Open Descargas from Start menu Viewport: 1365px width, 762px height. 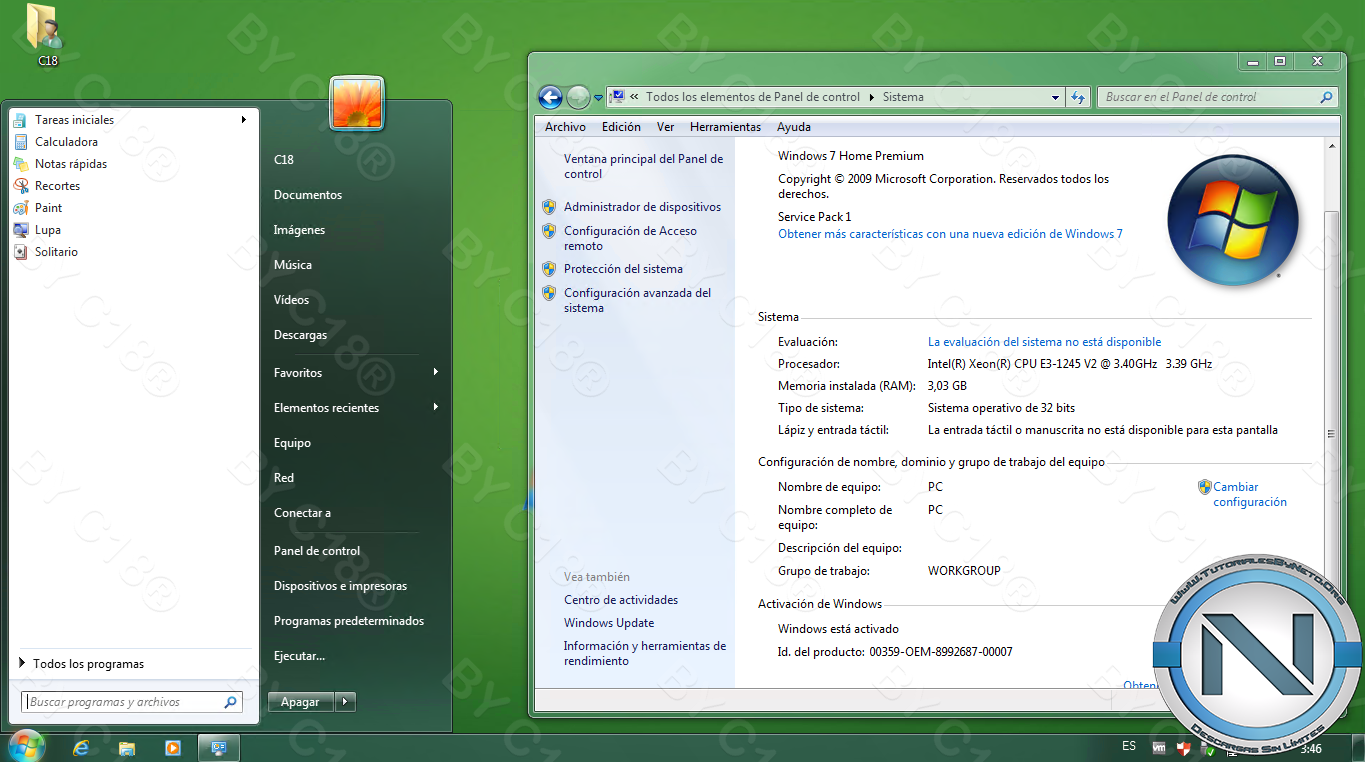pyautogui.click(x=300, y=335)
